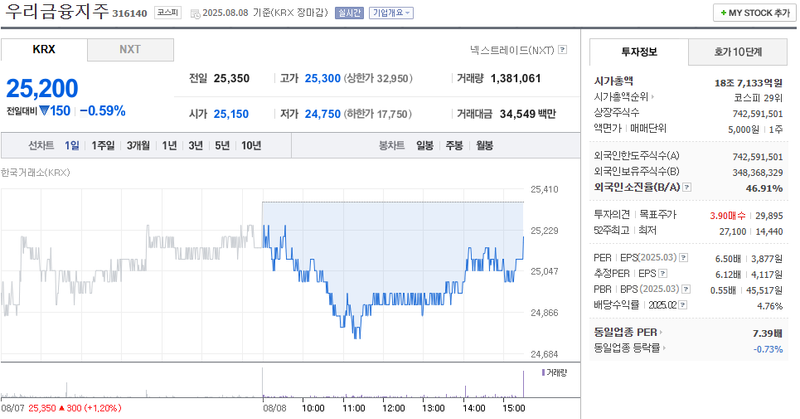Click the 배당수익률 value 4.76%
The image size is (800, 419).
770,306
